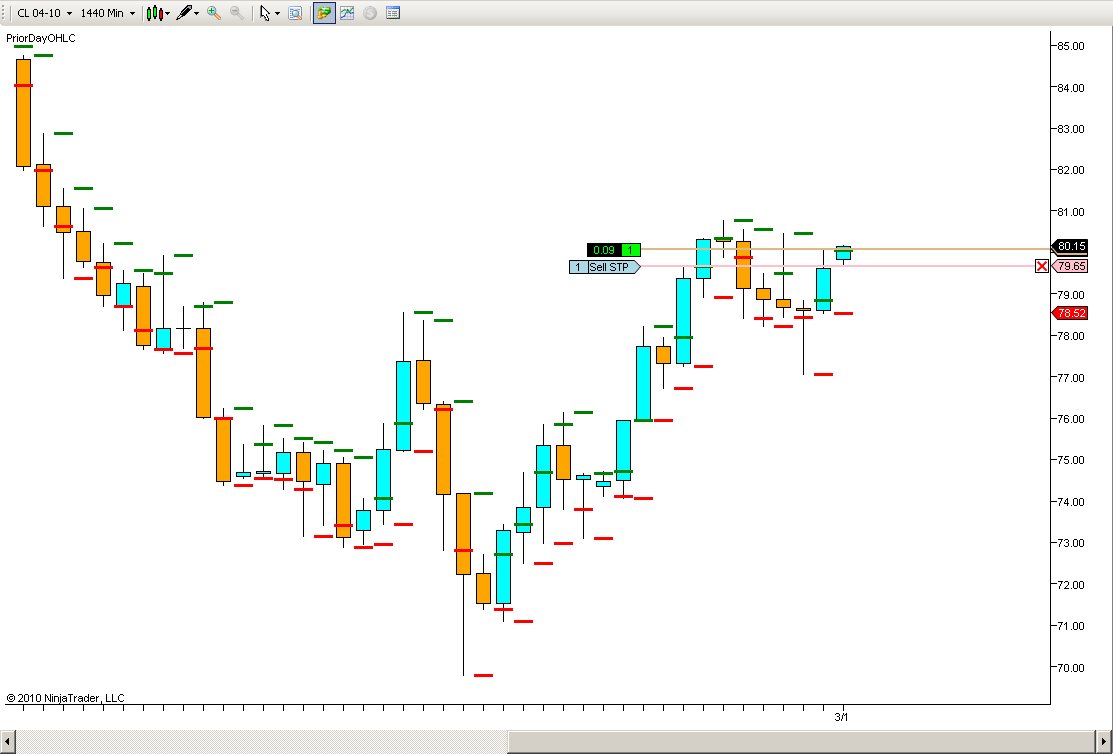This screenshot has height=754, width=1113.
Task: Click the horizontal scrollbar thumb
Action: [x=802, y=742]
